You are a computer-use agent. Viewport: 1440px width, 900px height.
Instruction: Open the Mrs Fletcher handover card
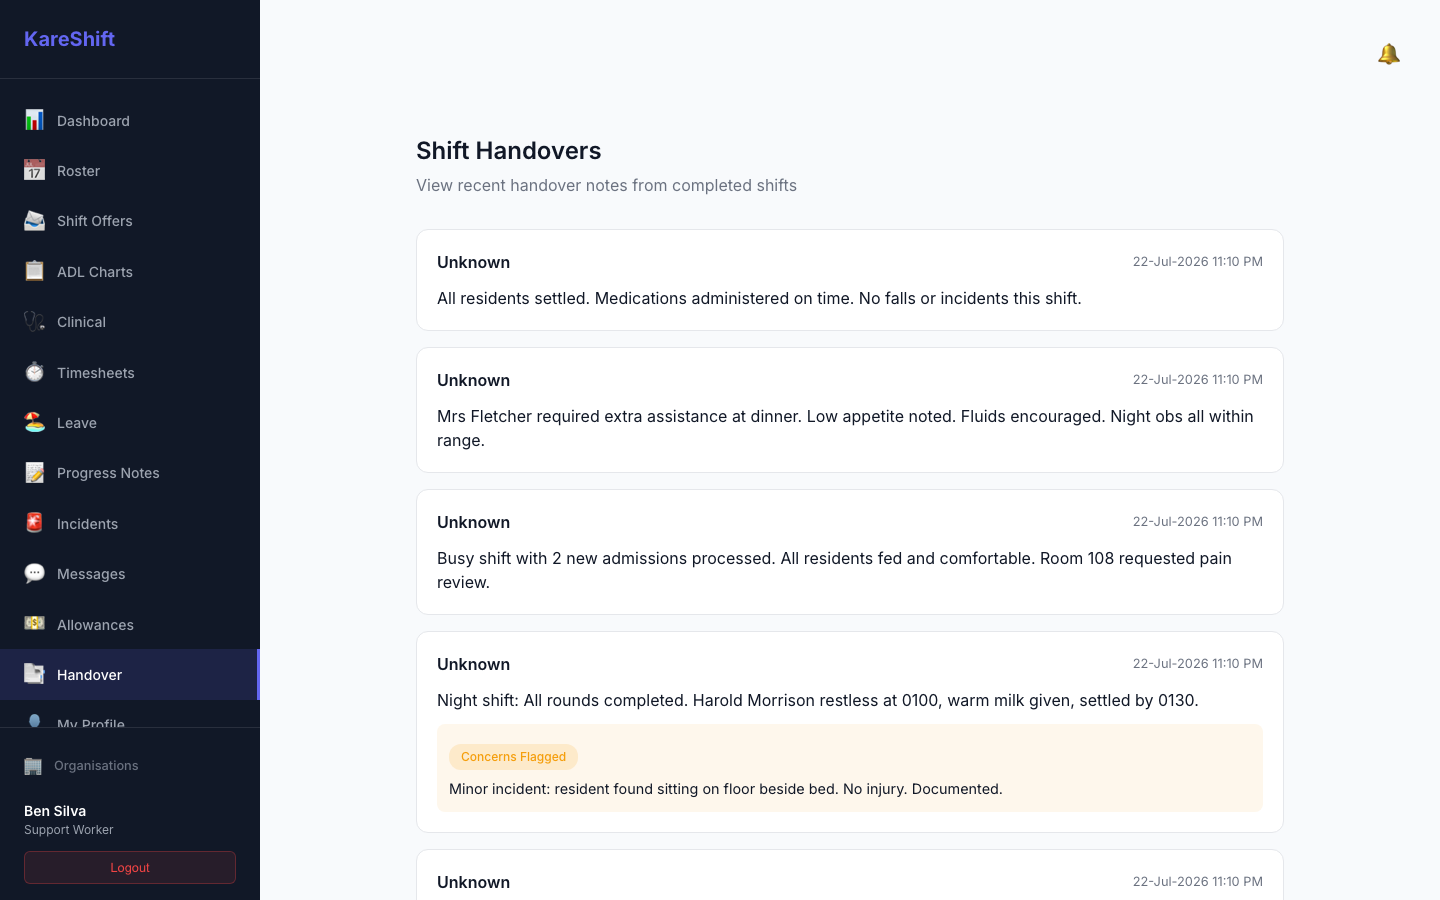click(850, 410)
